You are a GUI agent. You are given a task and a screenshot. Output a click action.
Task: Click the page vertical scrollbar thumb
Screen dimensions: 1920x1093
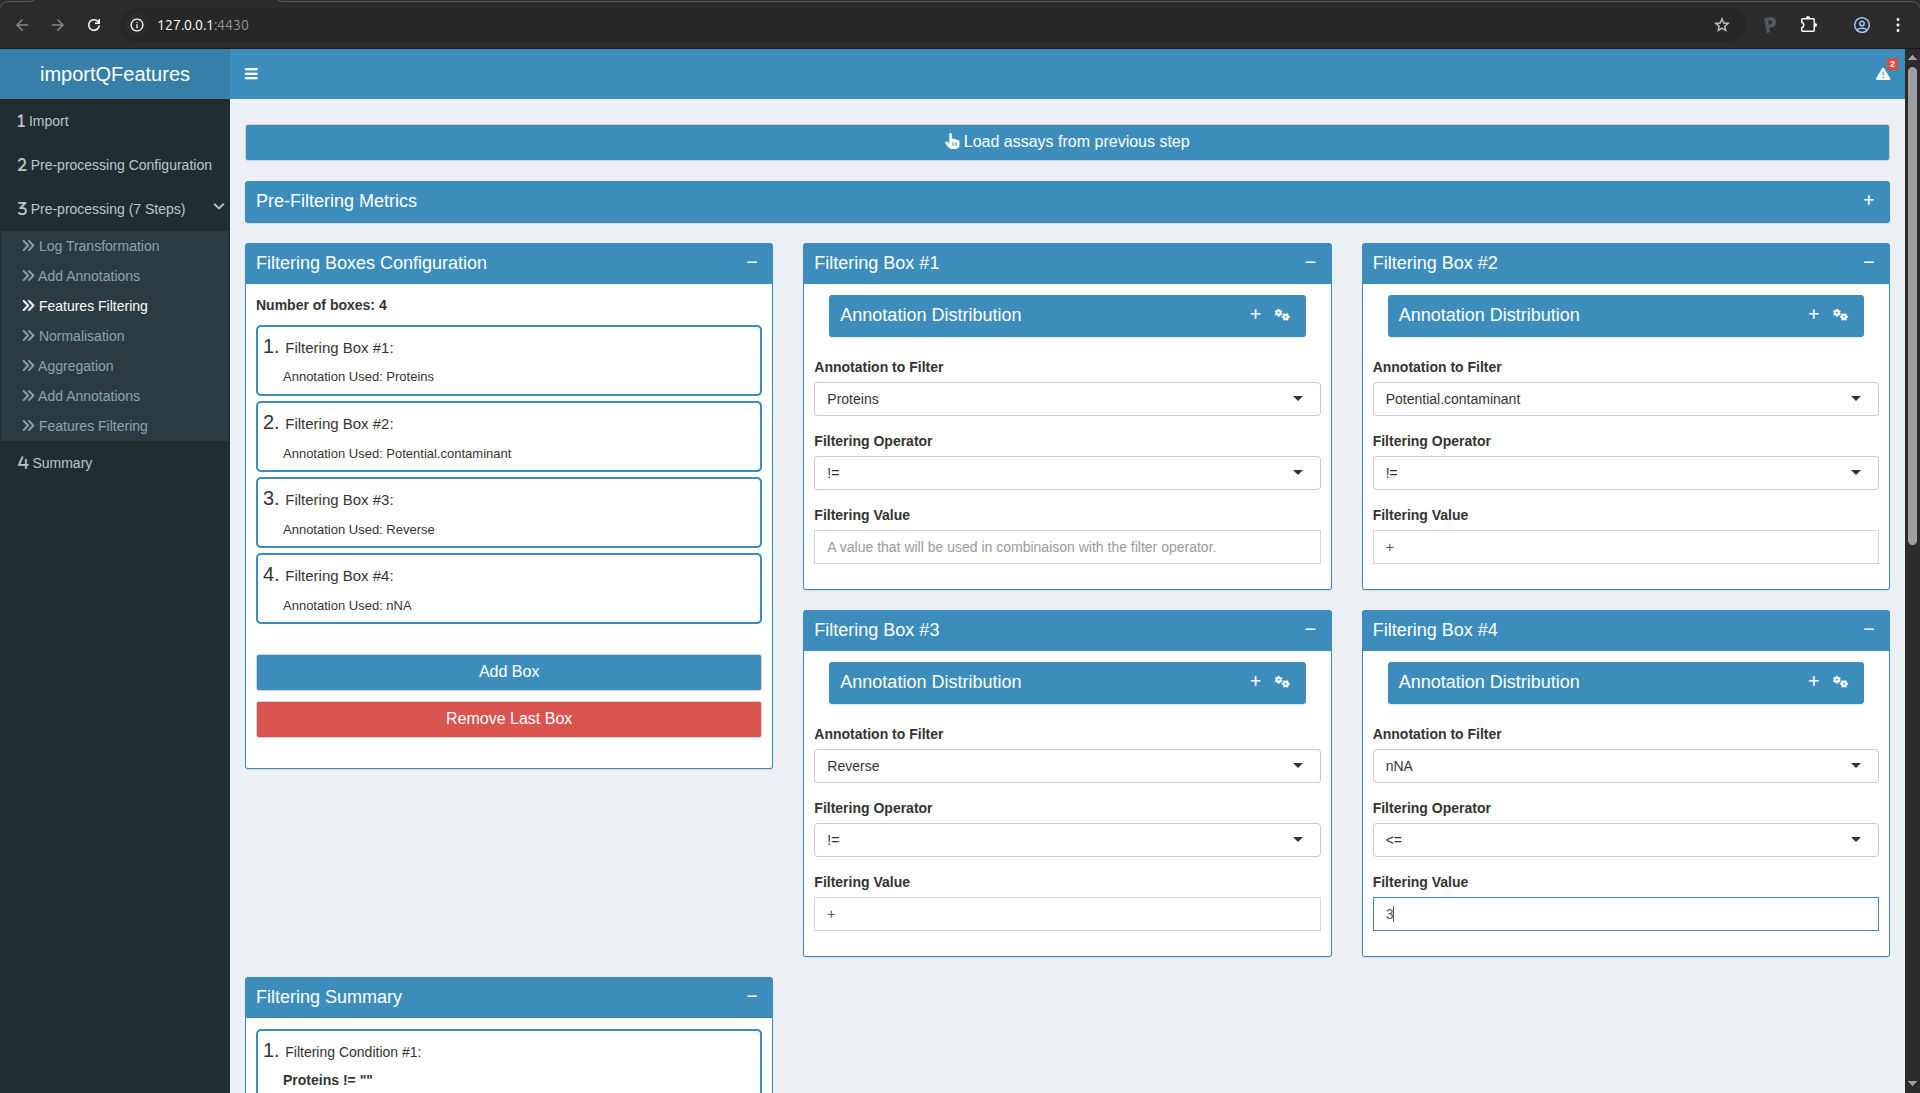(1912, 305)
